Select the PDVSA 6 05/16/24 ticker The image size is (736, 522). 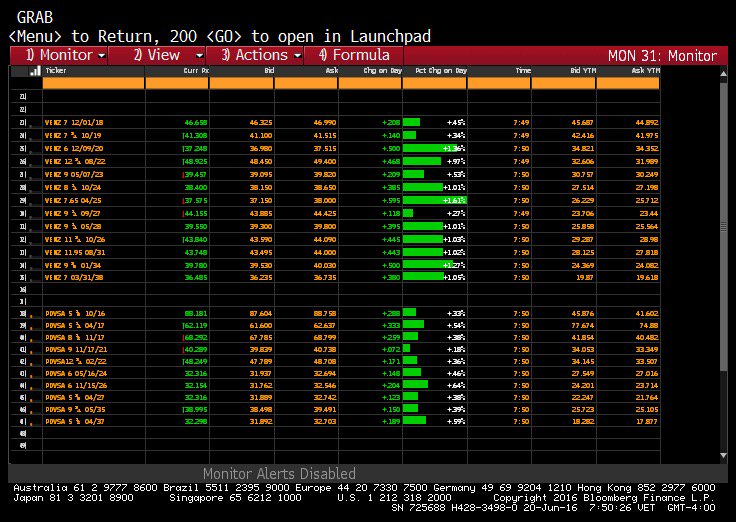[76, 374]
